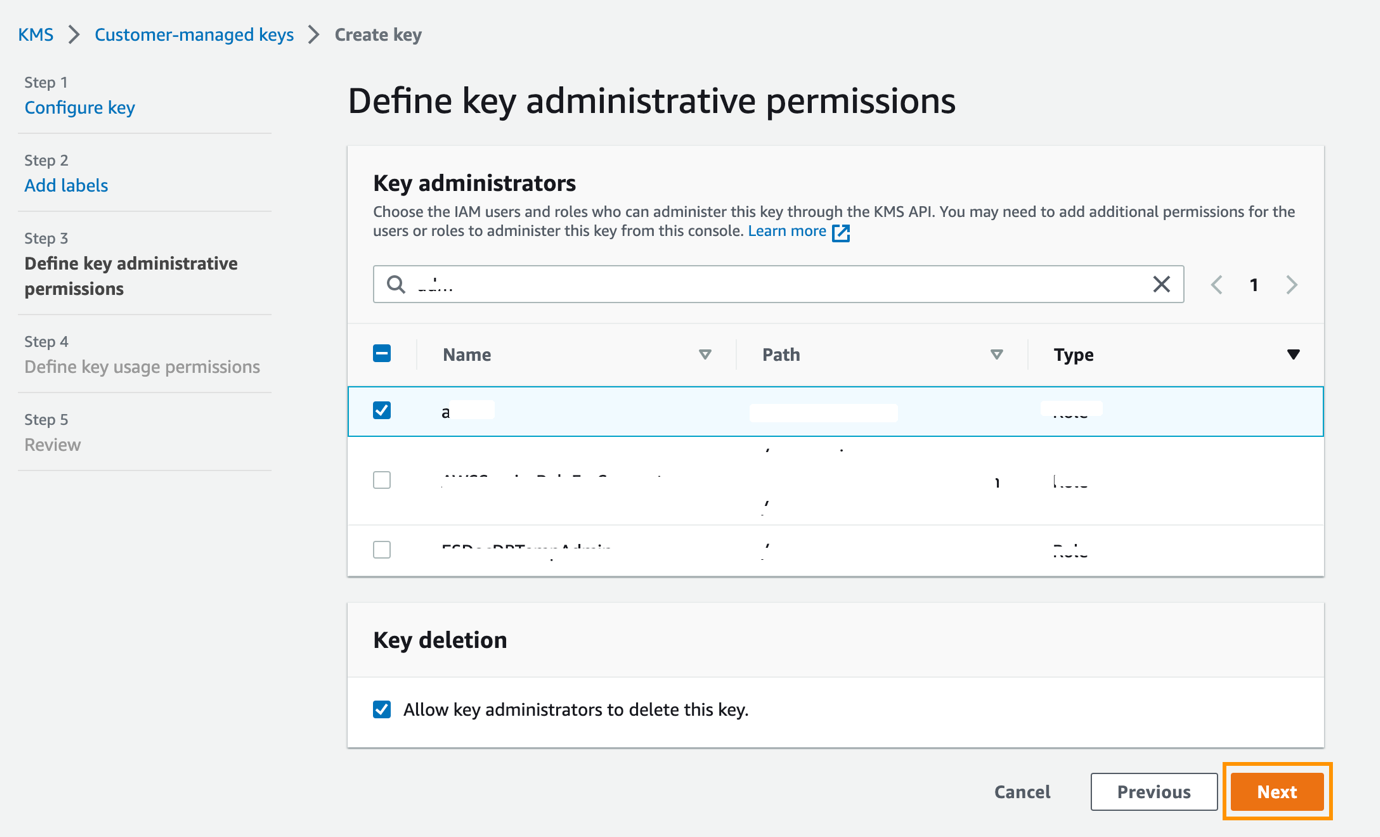Go to Step 1 Configure key
Viewport: 1380px width, 837px height.
79,107
